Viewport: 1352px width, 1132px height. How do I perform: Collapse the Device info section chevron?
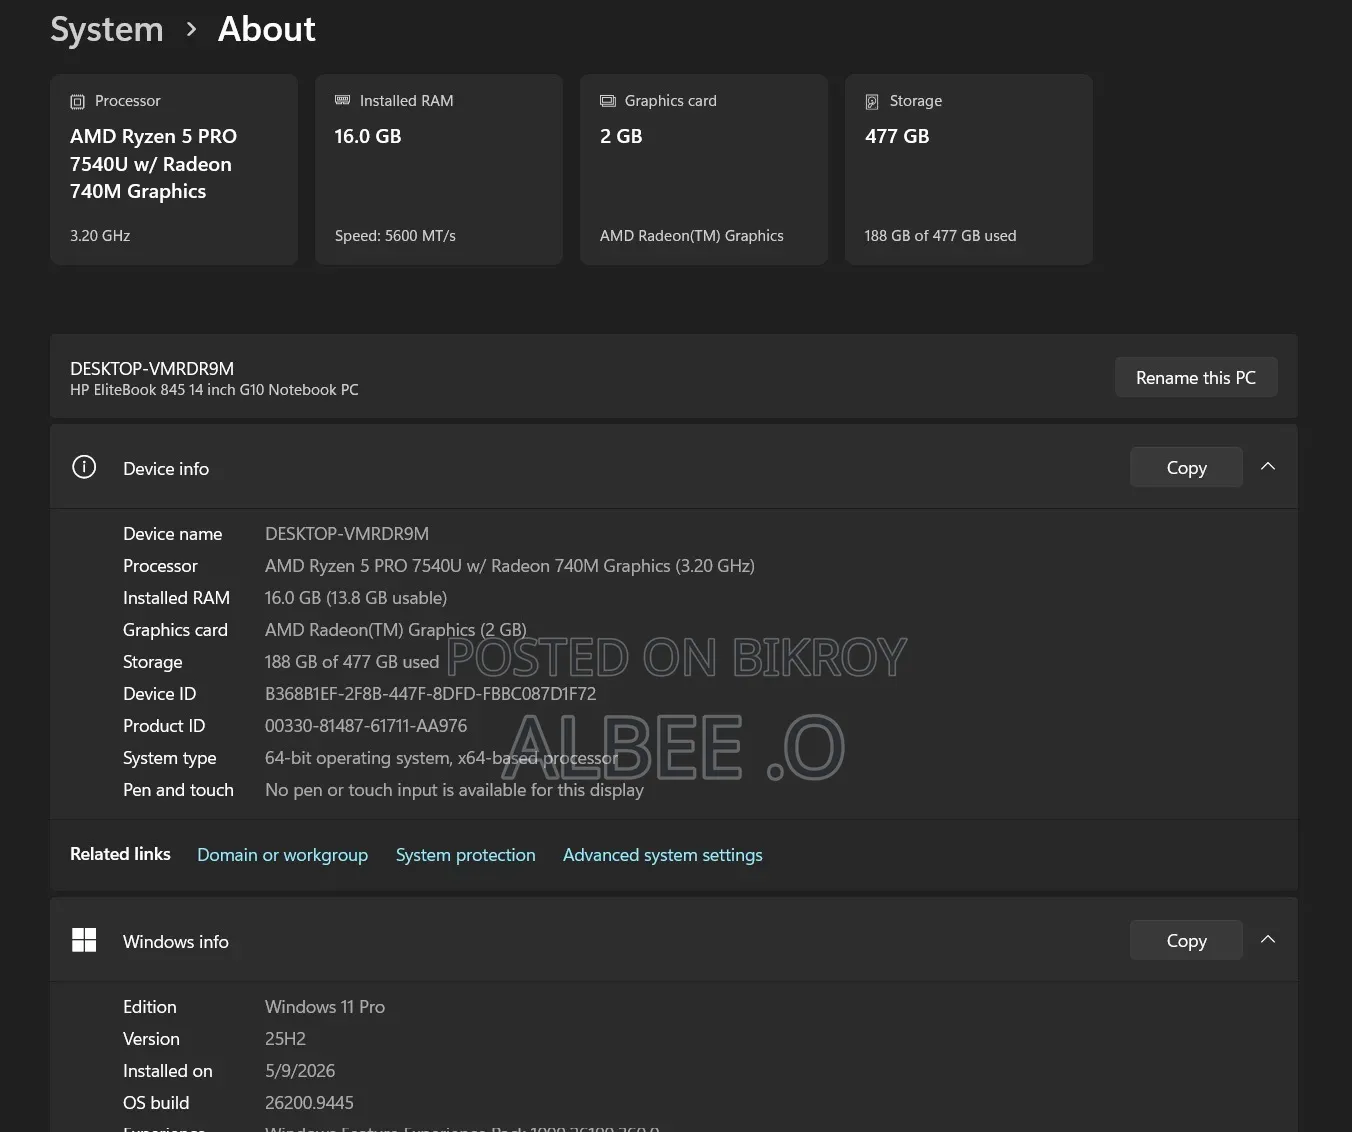(x=1268, y=467)
